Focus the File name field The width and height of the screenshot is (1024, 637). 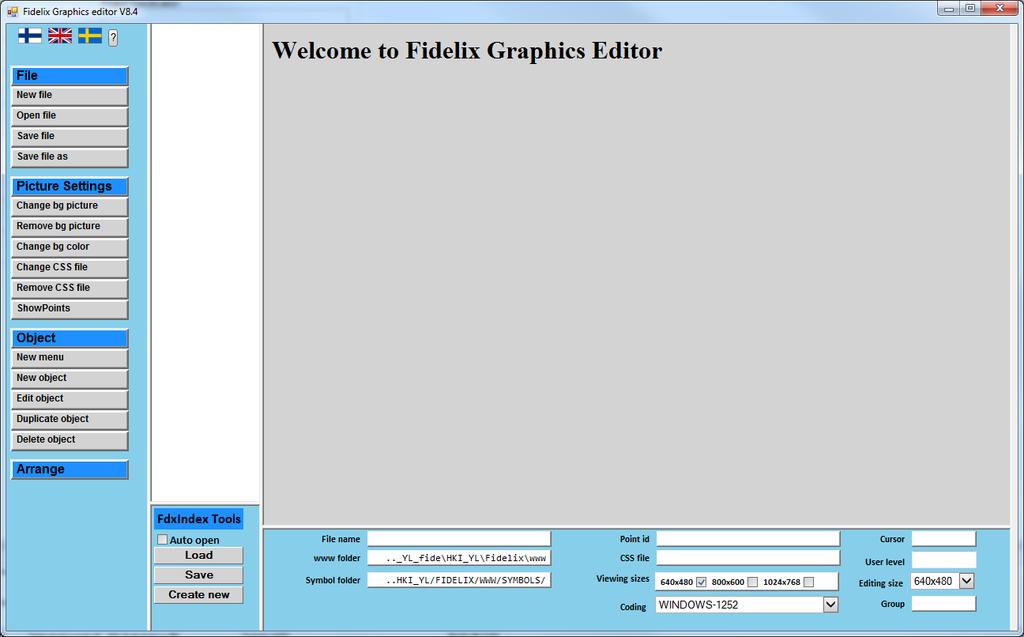tap(459, 539)
